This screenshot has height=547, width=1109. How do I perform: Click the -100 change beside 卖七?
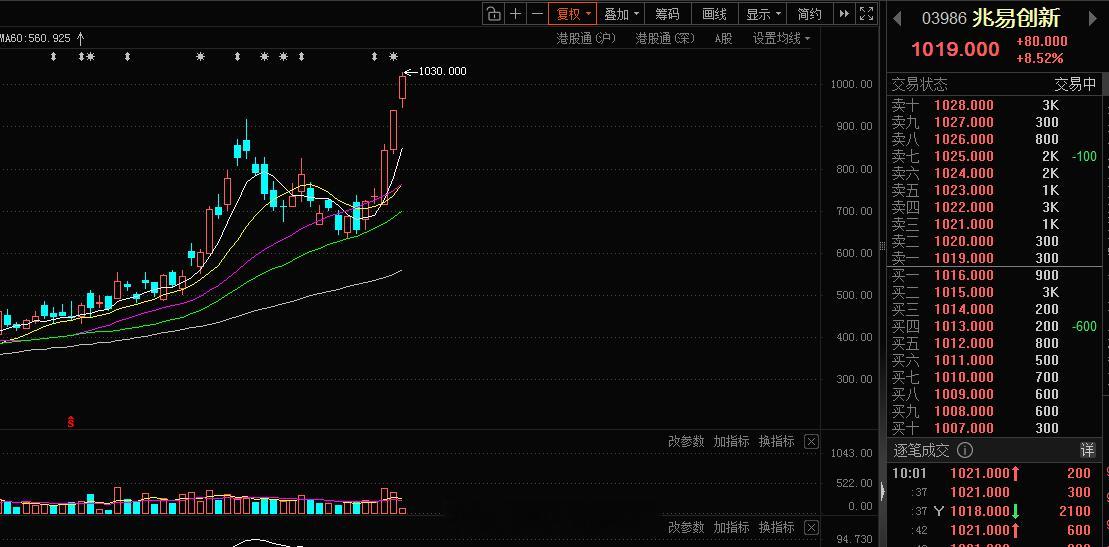tap(1084, 156)
